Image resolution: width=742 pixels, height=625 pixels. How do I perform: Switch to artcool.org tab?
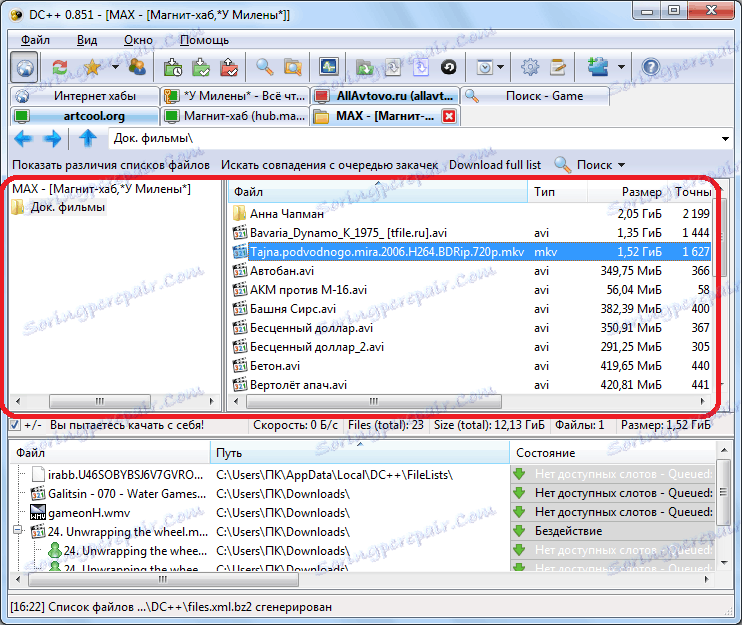tap(84, 116)
